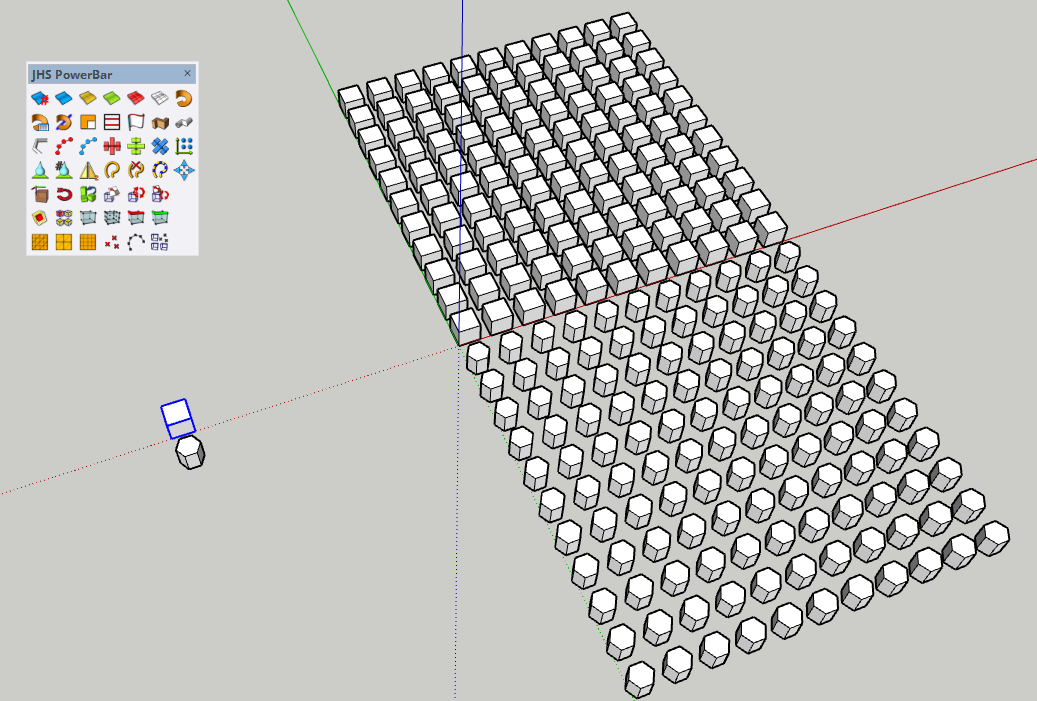The image size is (1037, 701).
Task: Click the green blocks with blue arrow icon
Action: (x=88, y=194)
